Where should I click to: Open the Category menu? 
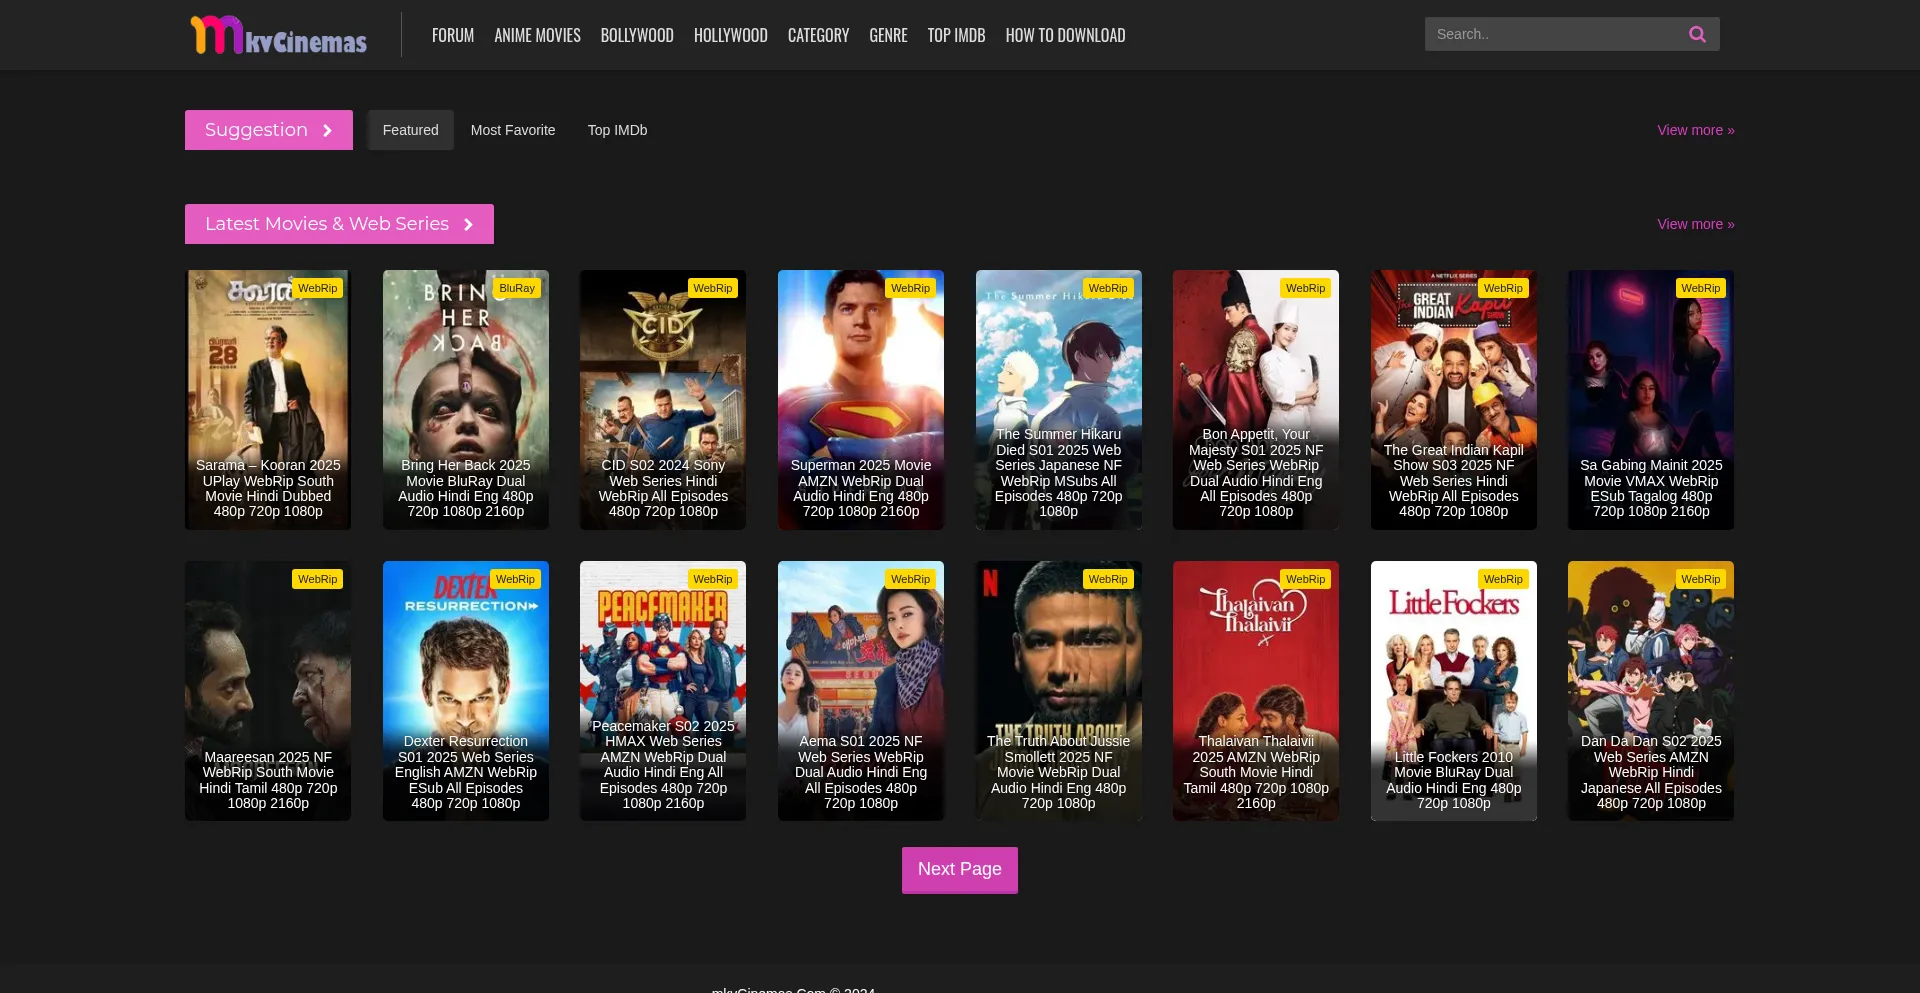point(818,35)
